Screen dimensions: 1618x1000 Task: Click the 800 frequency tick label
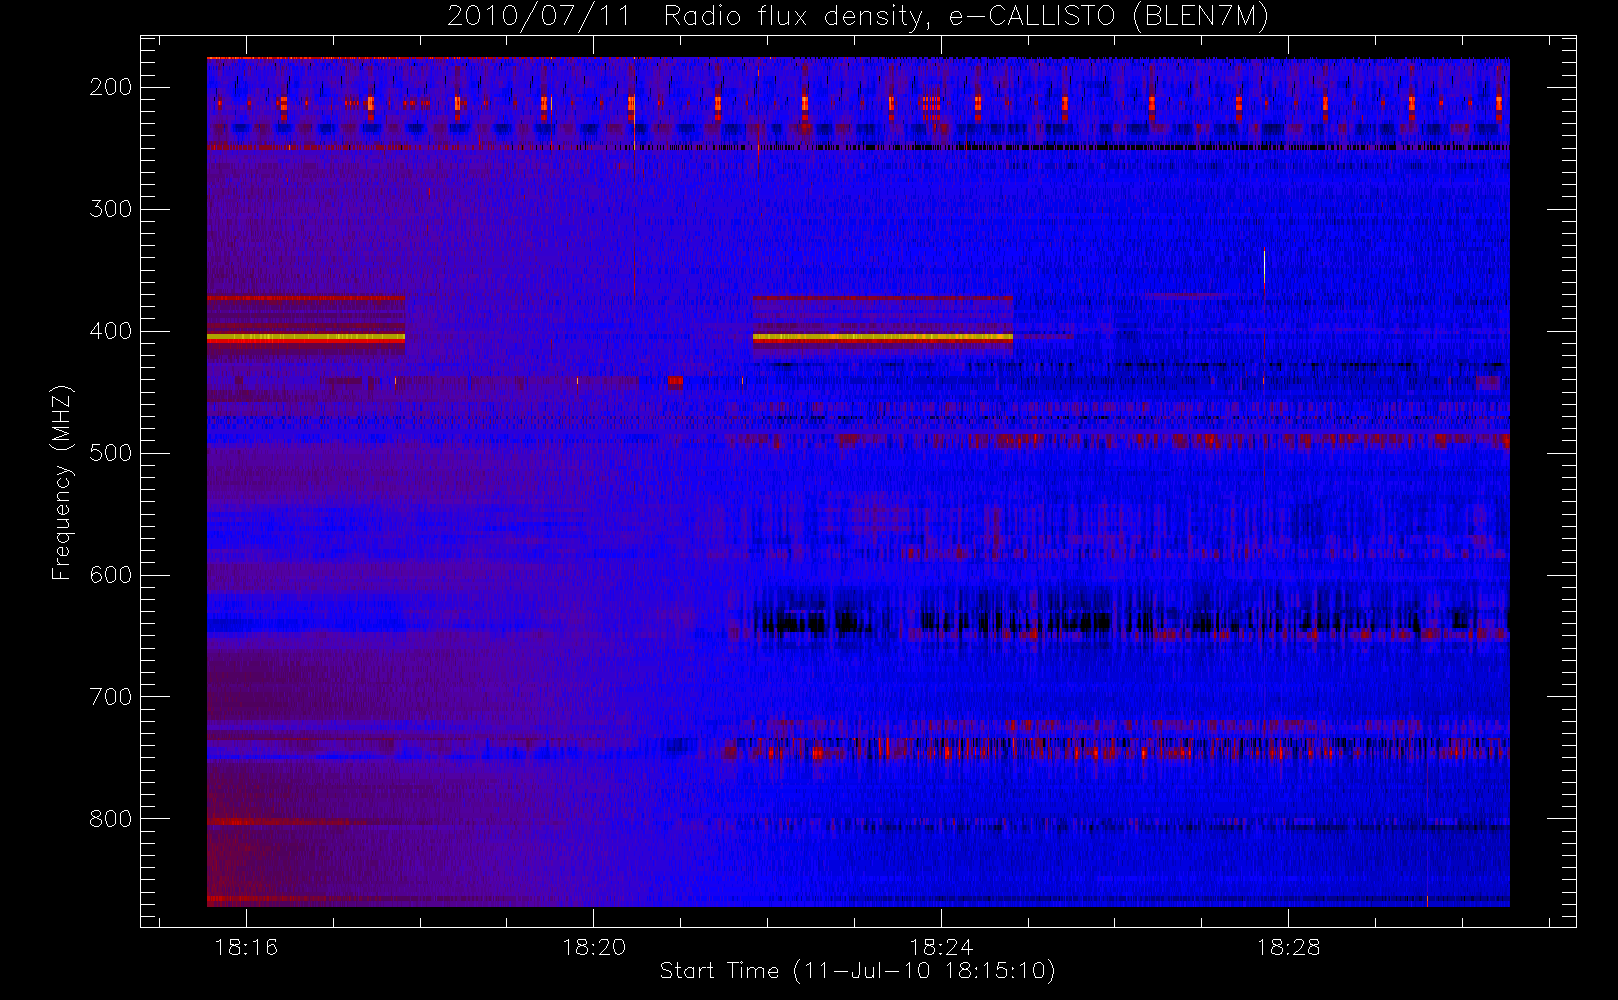(x=111, y=819)
